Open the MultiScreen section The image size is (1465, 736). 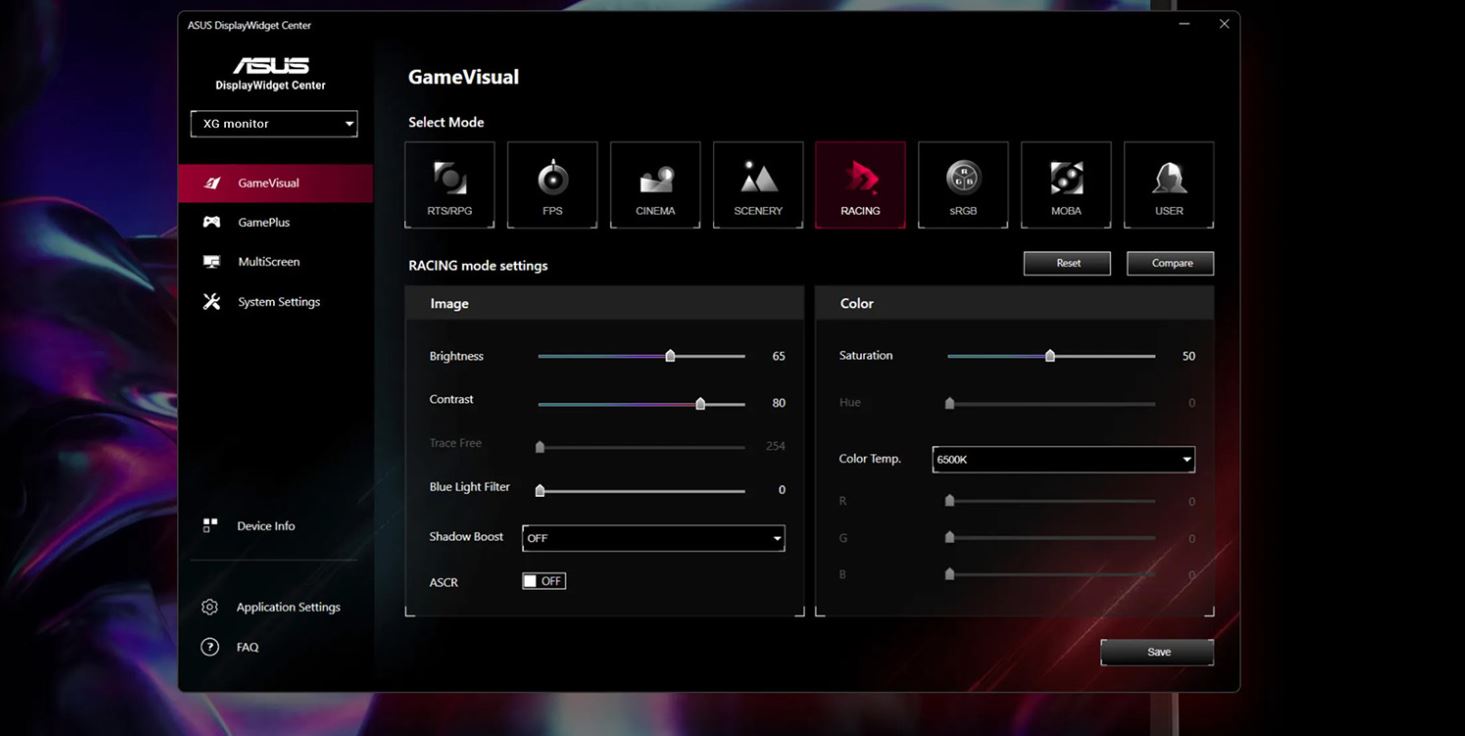[x=268, y=262]
